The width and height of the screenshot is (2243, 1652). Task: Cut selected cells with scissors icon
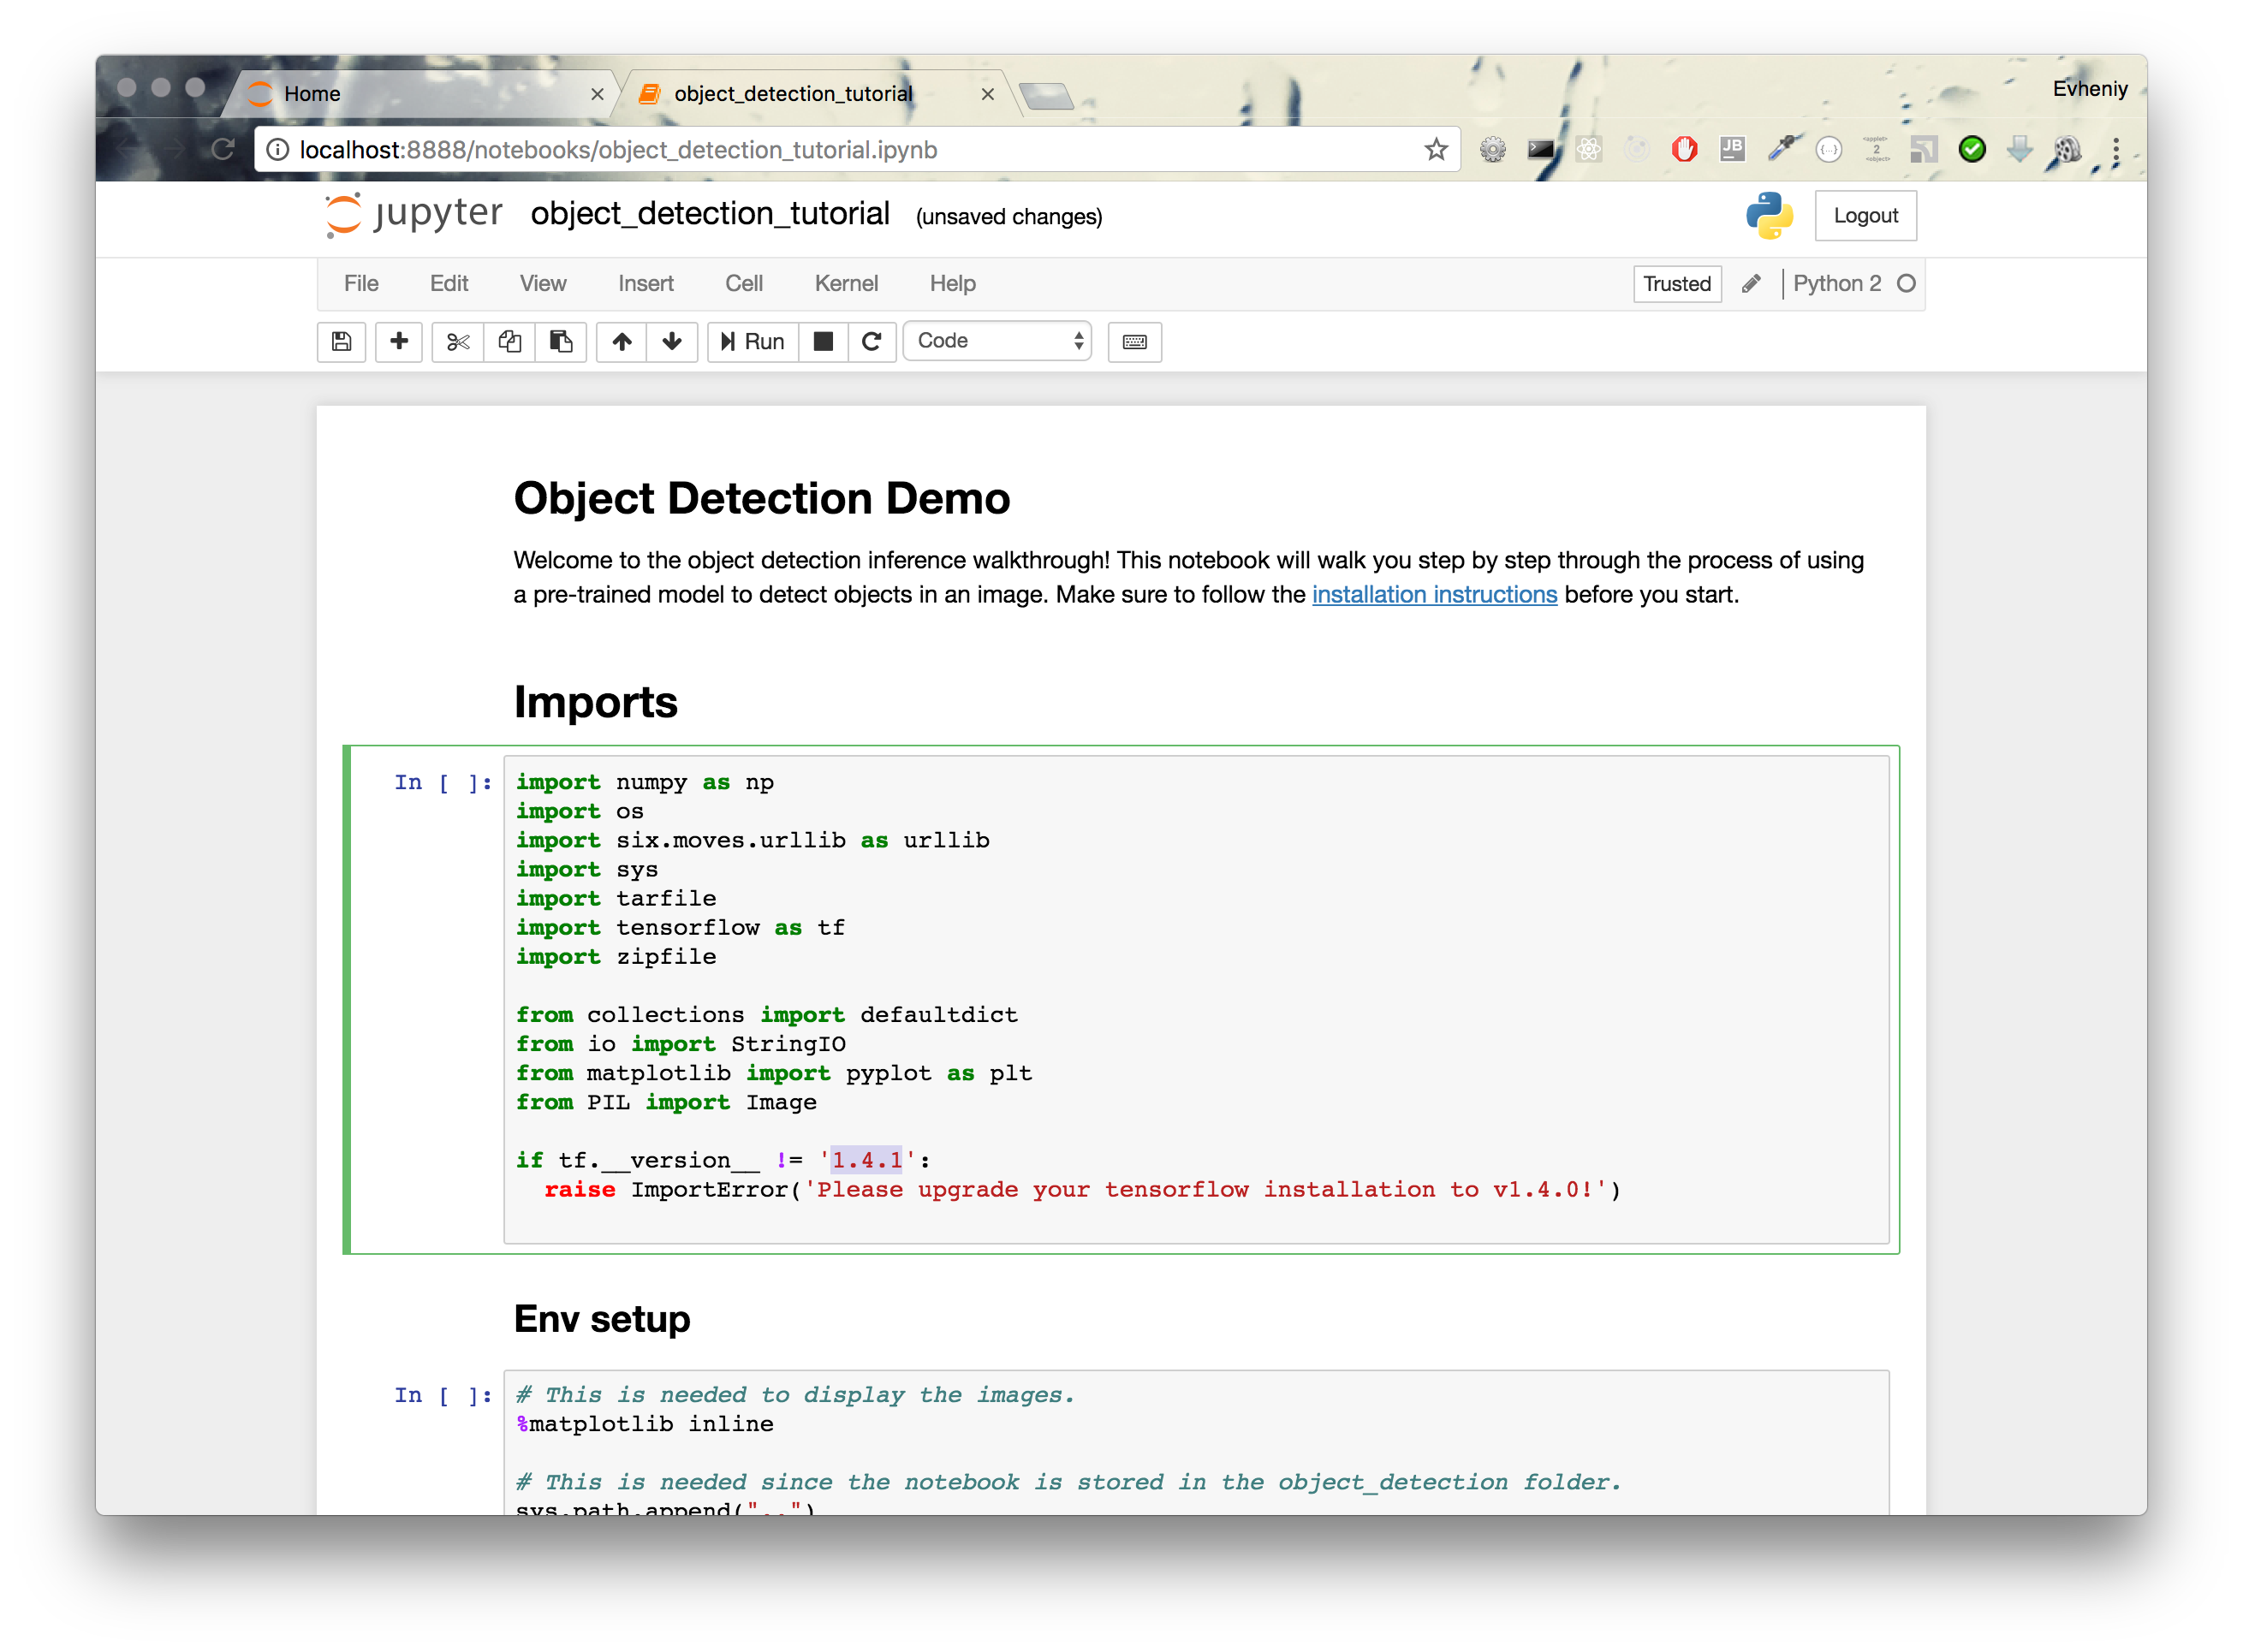458,342
